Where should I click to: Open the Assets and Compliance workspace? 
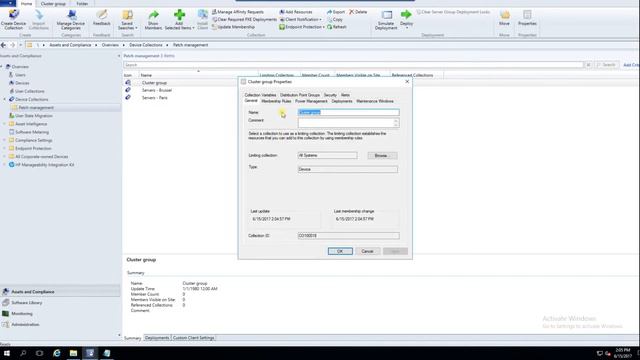[60, 292]
